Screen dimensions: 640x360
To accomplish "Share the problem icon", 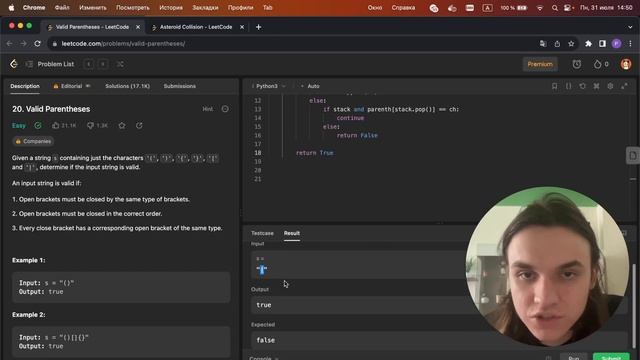I will click(139, 125).
